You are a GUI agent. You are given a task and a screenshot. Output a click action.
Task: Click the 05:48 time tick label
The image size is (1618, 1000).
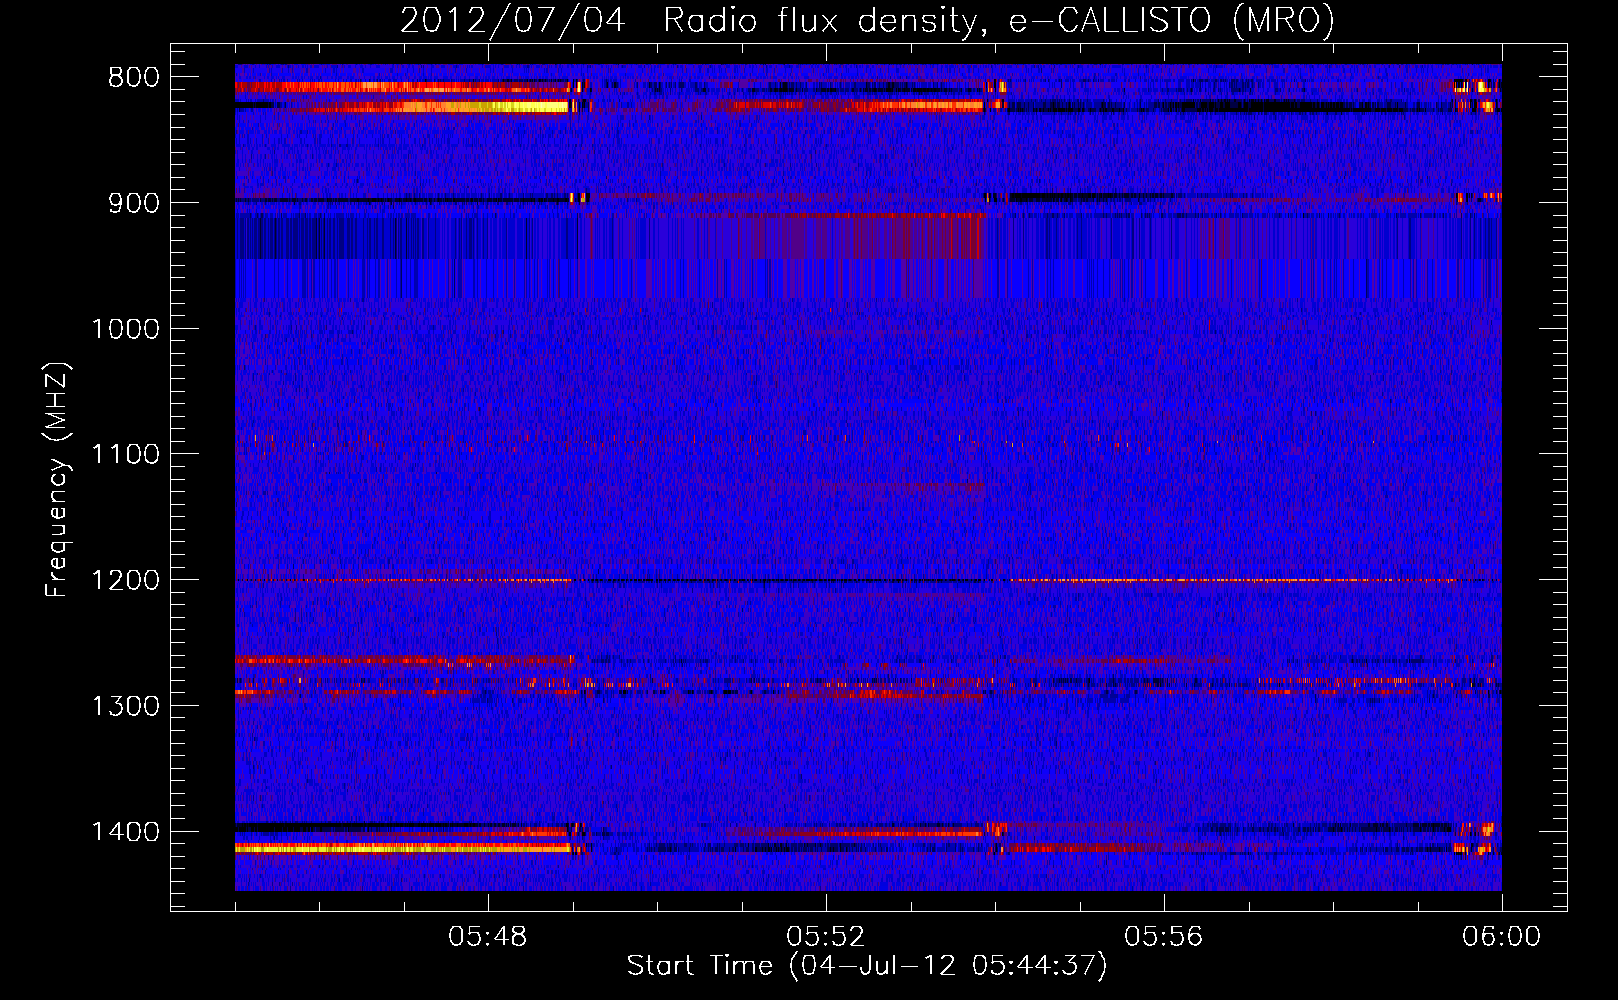(x=488, y=937)
